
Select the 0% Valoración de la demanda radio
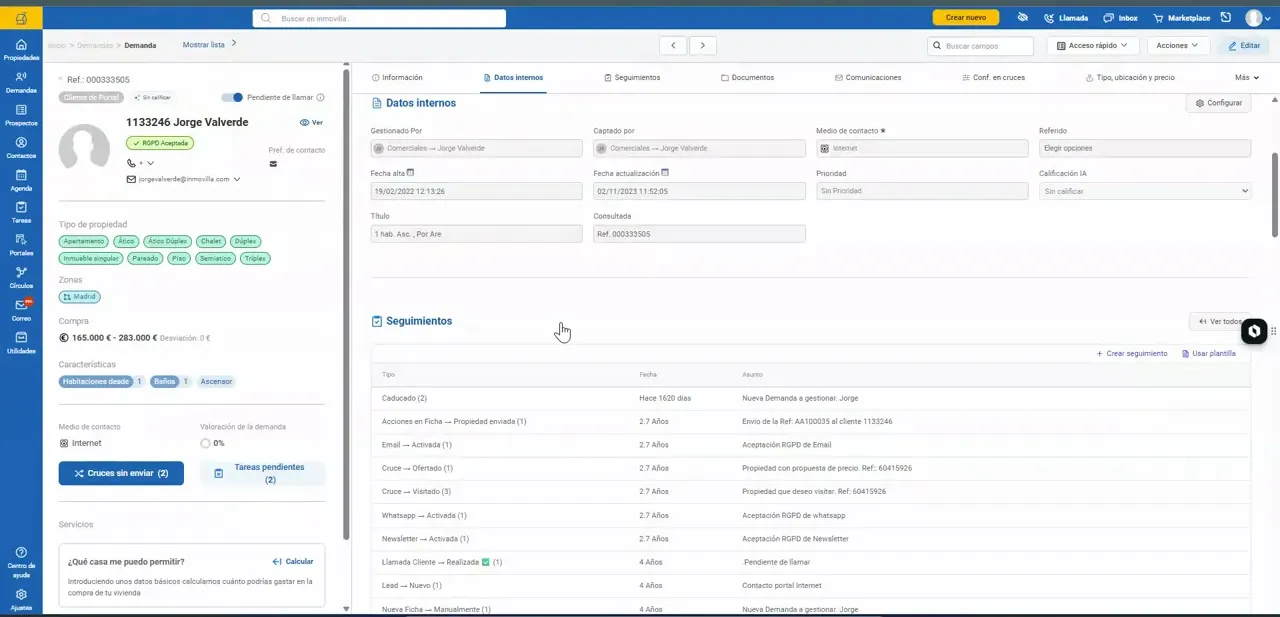[x=205, y=443]
